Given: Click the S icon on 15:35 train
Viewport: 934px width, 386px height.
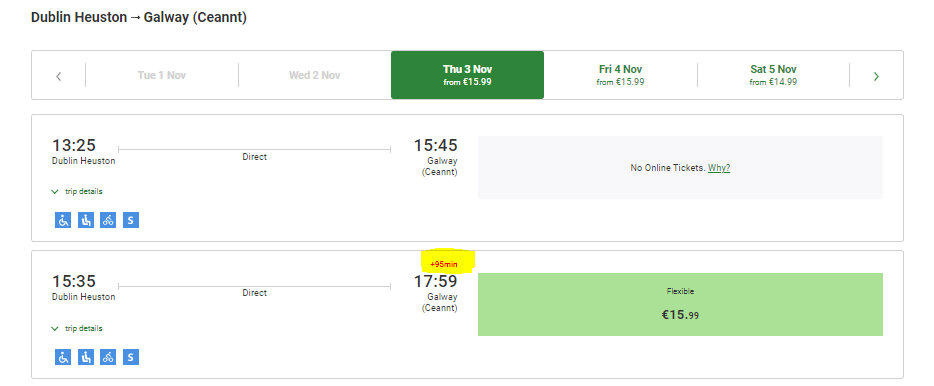Looking at the screenshot, I should pyautogui.click(x=131, y=357).
